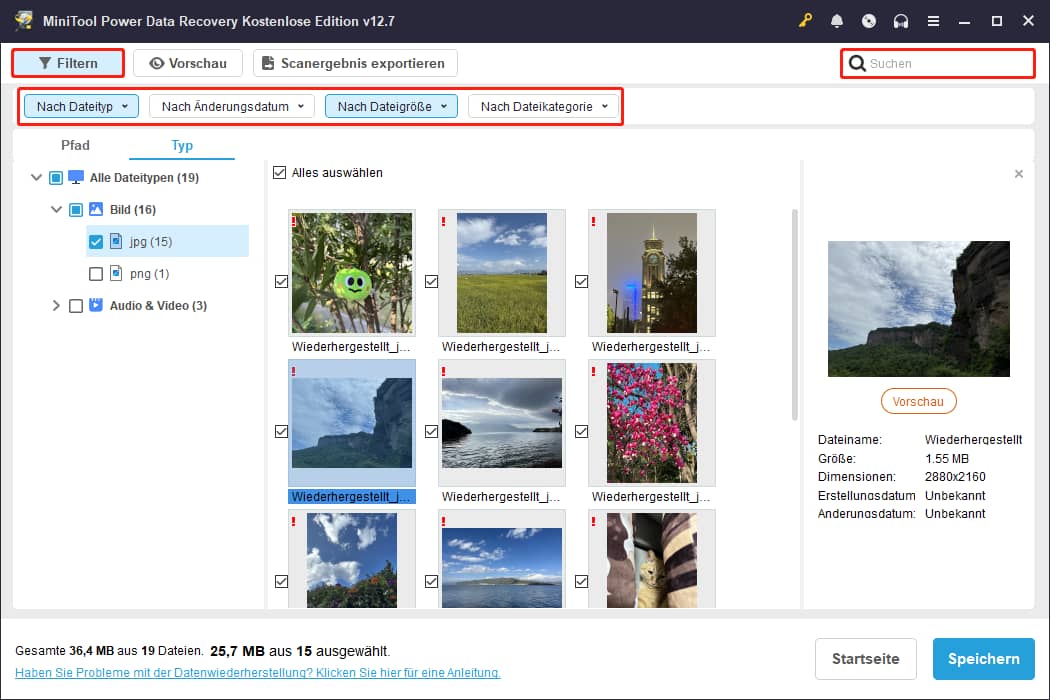The width and height of the screenshot is (1050, 700).
Task: Uncheck the png file type checkbox
Action: pos(95,273)
